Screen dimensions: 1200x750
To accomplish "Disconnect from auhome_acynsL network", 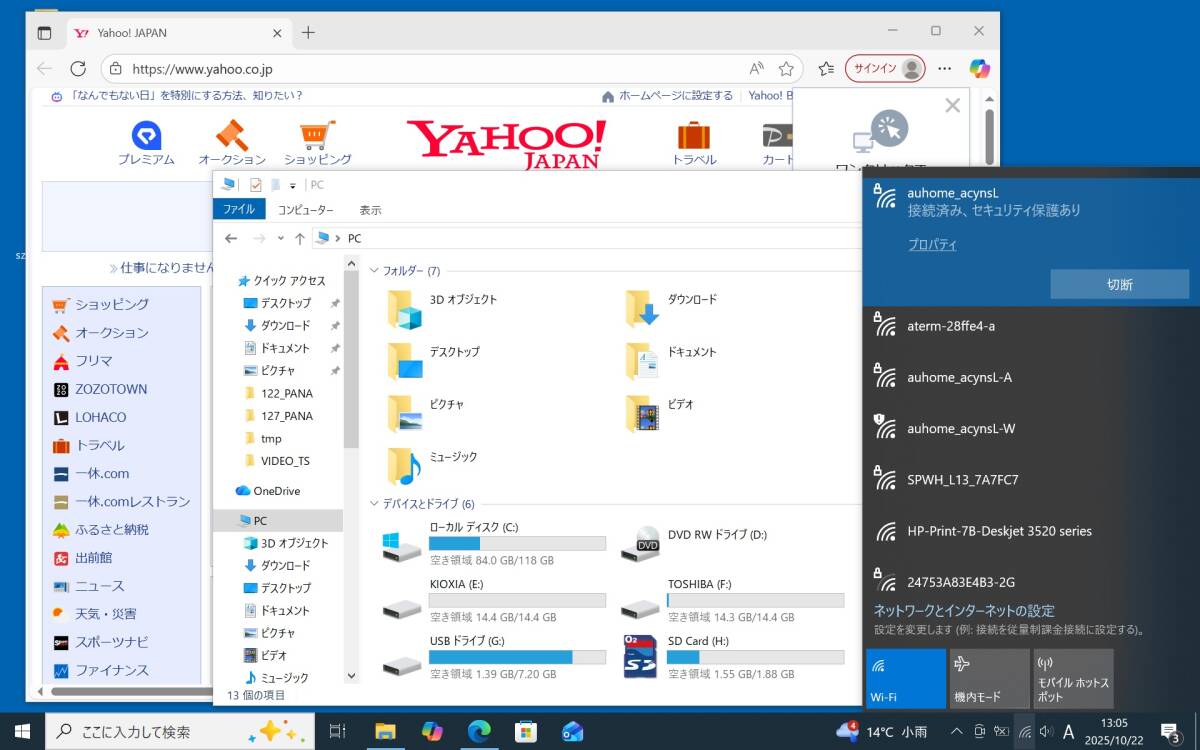I will [1119, 284].
